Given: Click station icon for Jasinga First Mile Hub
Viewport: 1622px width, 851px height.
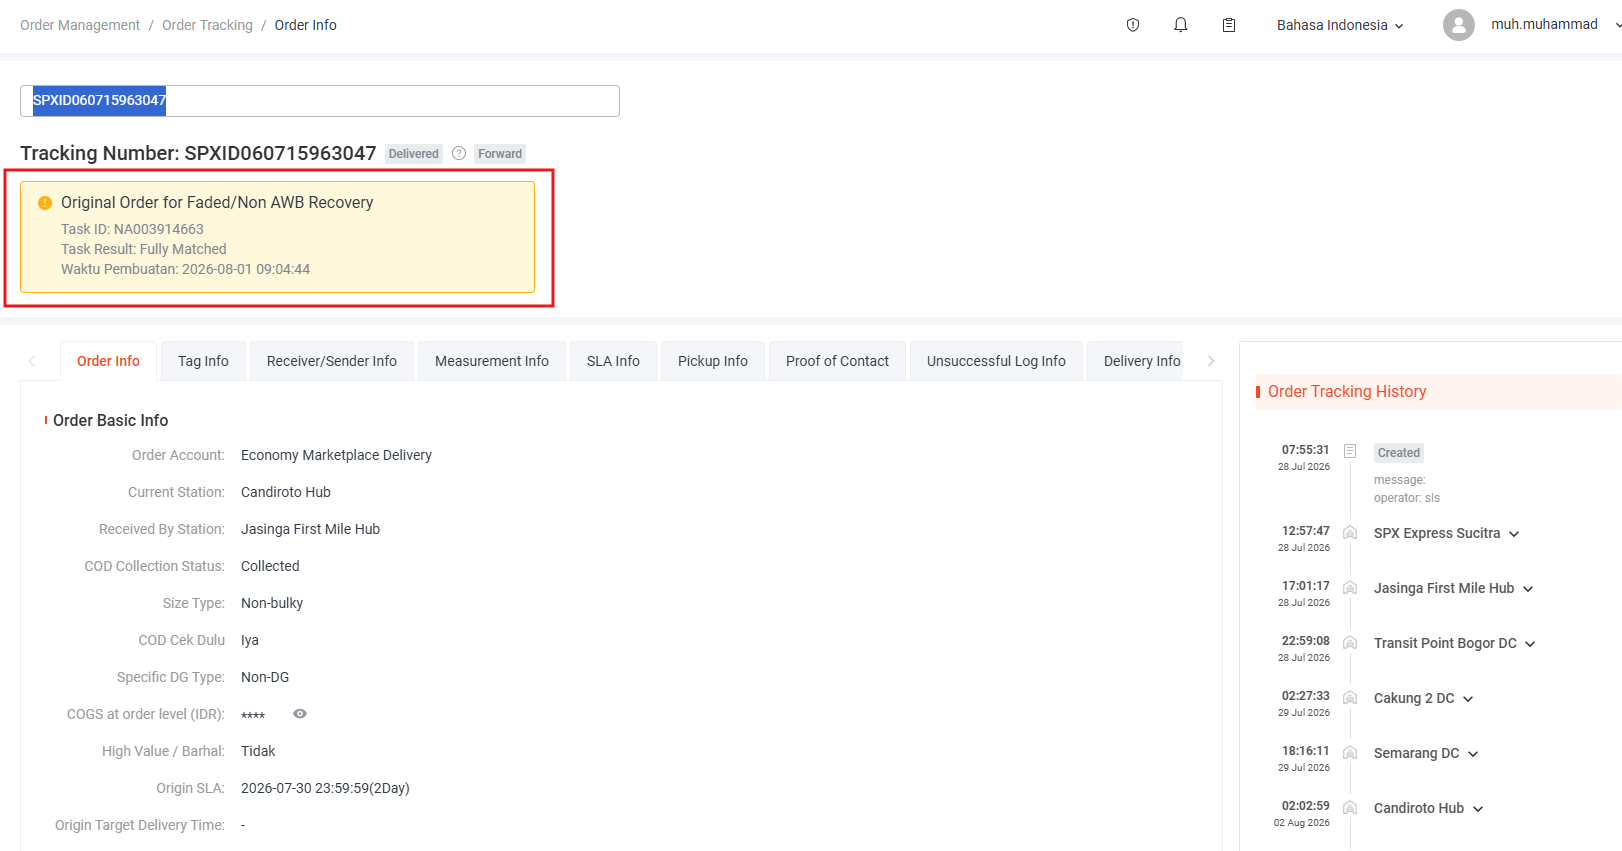Looking at the screenshot, I should point(1350,587).
